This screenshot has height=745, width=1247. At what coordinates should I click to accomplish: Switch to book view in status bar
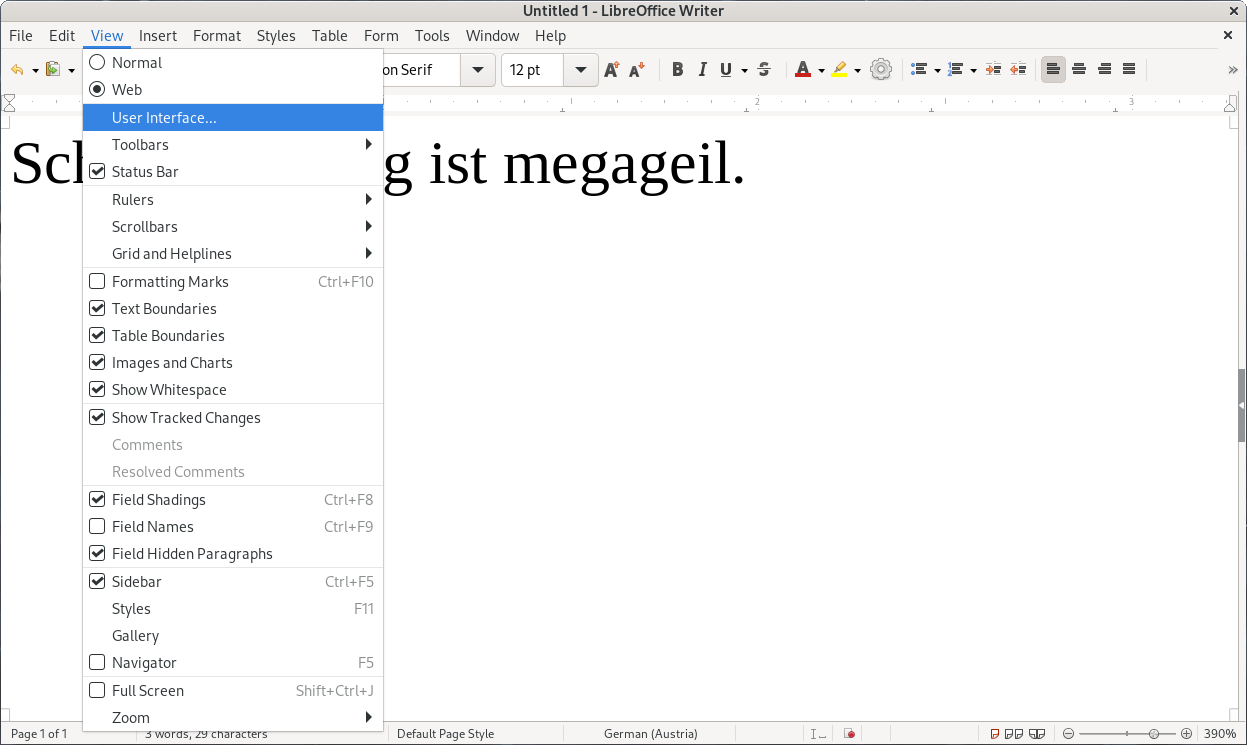point(1037,733)
